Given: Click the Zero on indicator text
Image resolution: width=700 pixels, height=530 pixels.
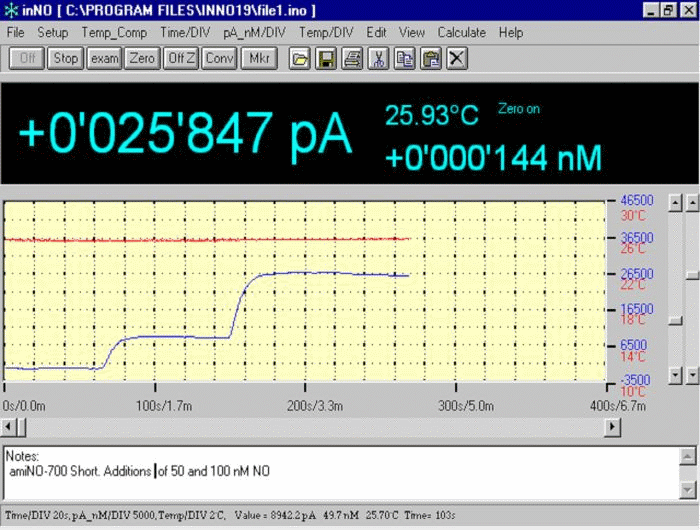Looking at the screenshot, I should pos(519,109).
